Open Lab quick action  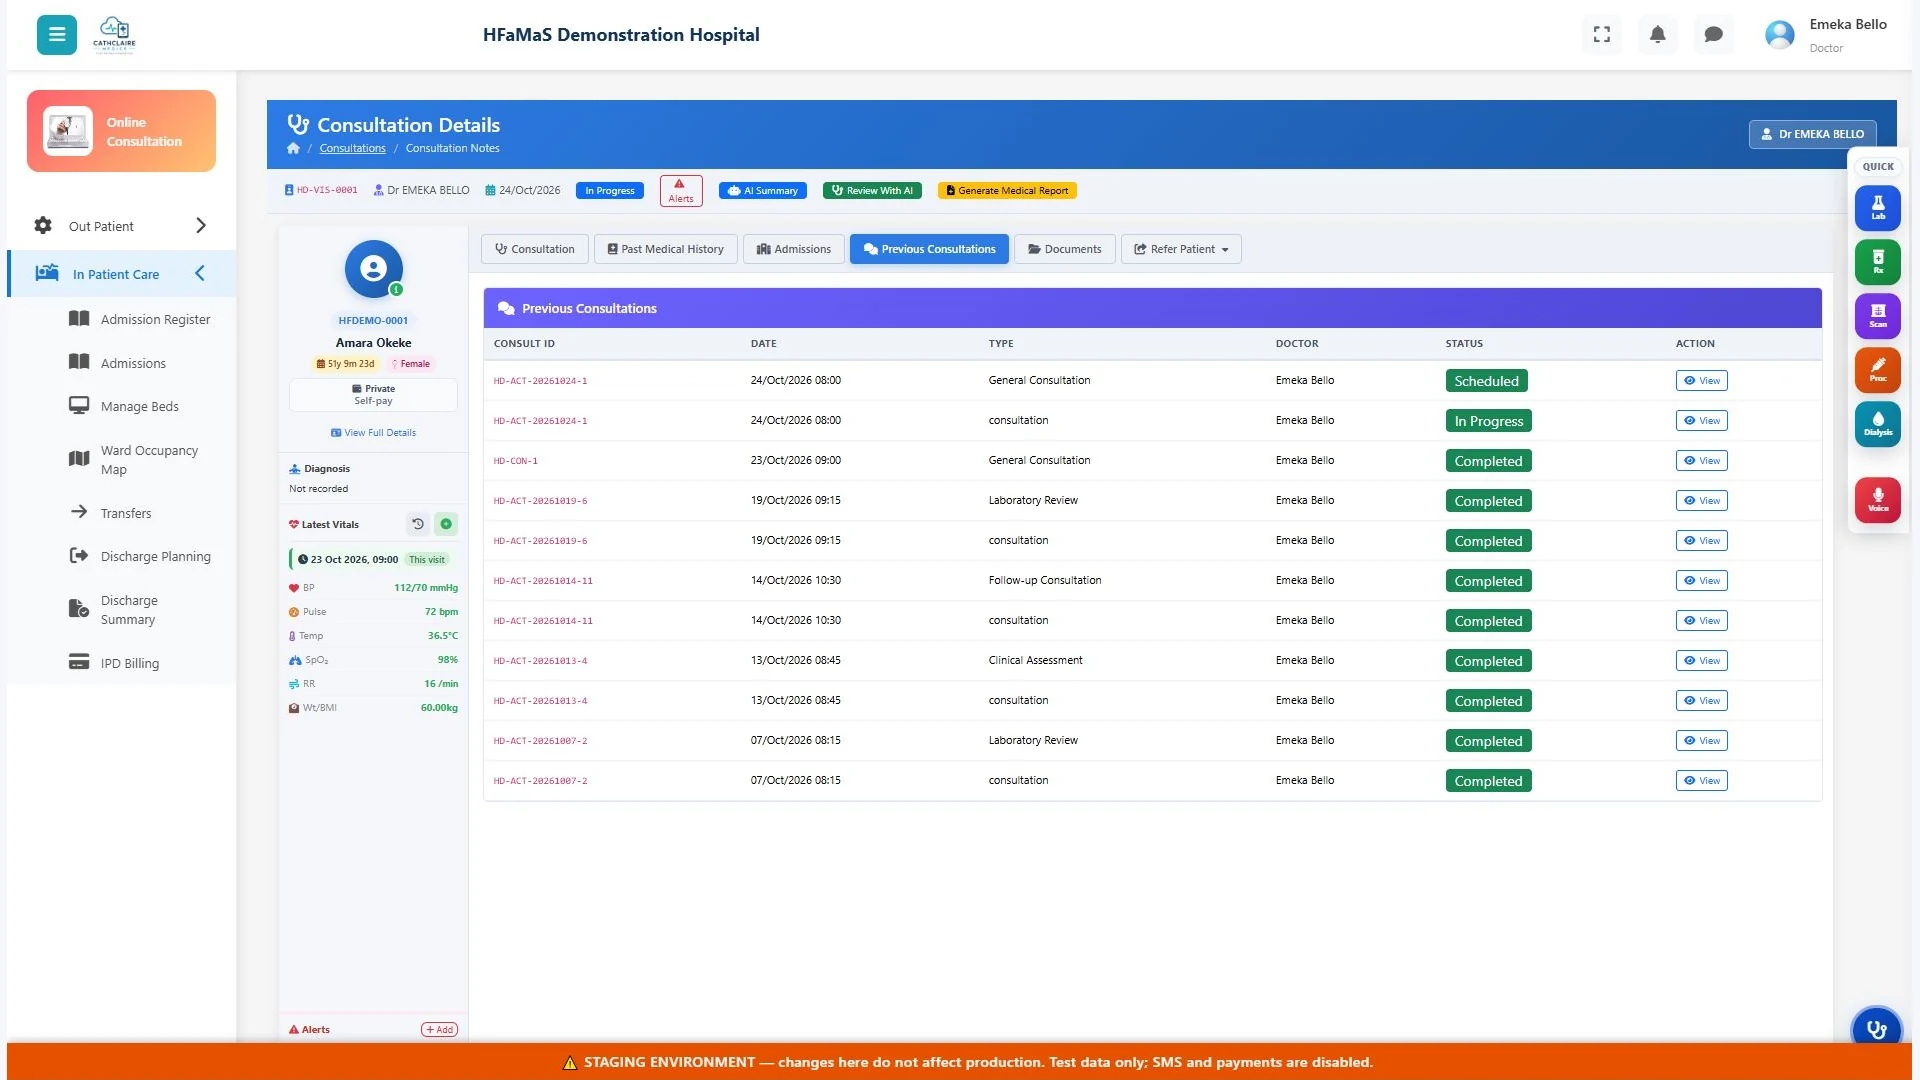[x=1878, y=208]
